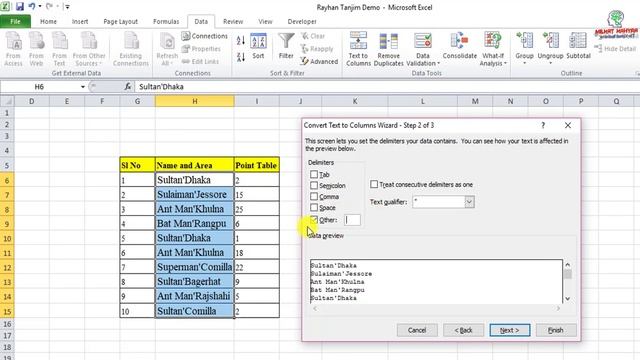The image size is (640, 360).
Task: Click the insert function fx icon
Action: point(128,87)
